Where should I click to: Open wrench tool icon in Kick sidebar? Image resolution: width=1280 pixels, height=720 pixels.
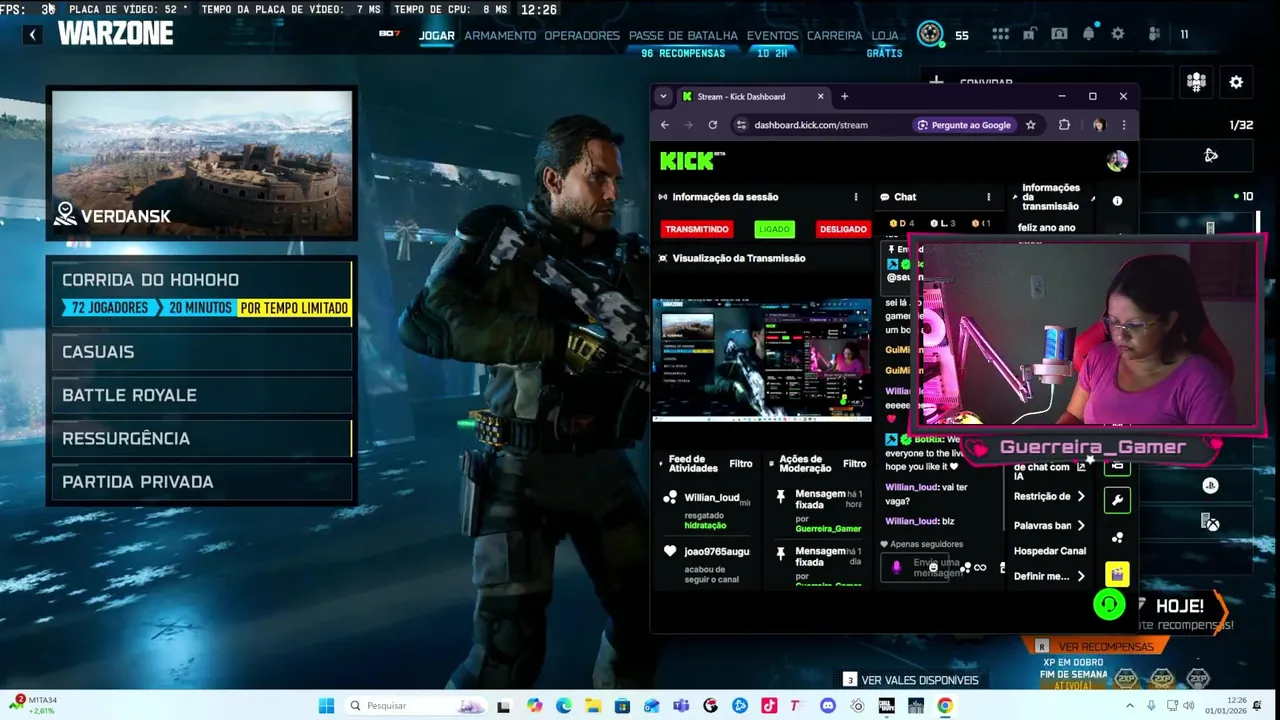click(1117, 500)
